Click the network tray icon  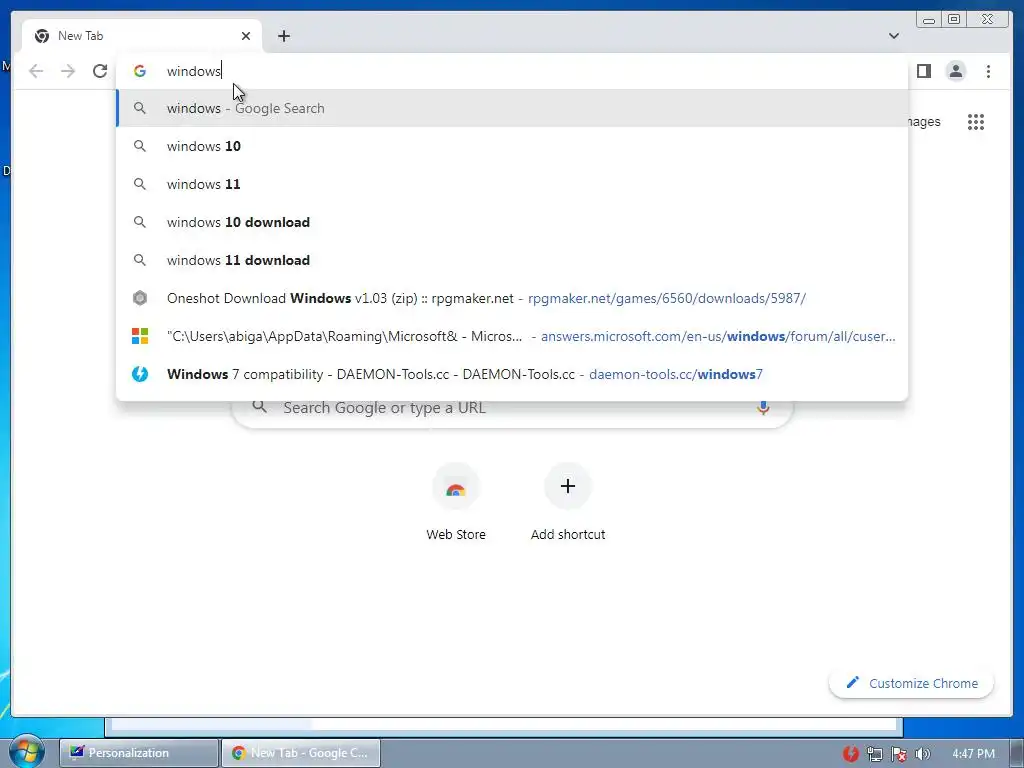pyautogui.click(x=874, y=754)
